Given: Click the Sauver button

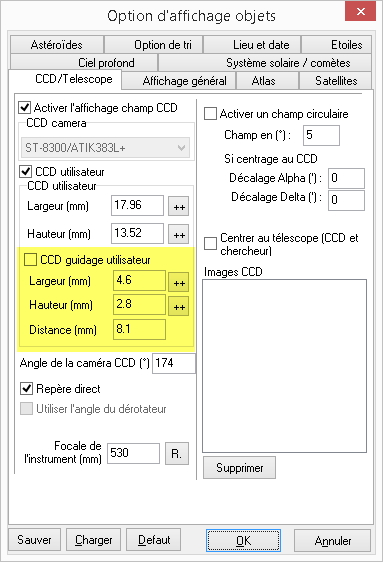Looking at the screenshot, I should click(x=34, y=540).
